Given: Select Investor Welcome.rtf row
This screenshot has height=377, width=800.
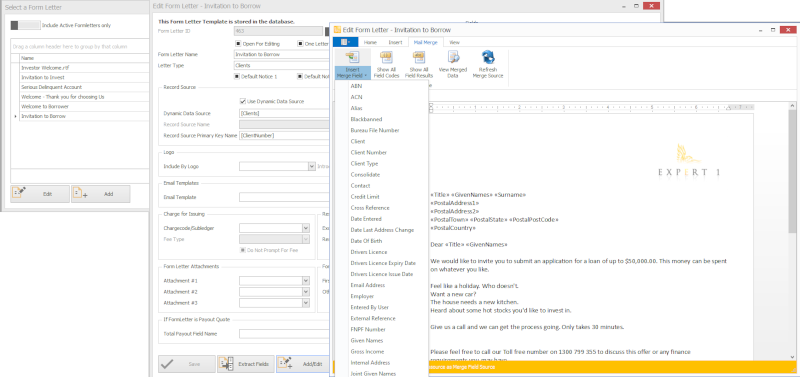Looking at the screenshot, I should point(84,67).
